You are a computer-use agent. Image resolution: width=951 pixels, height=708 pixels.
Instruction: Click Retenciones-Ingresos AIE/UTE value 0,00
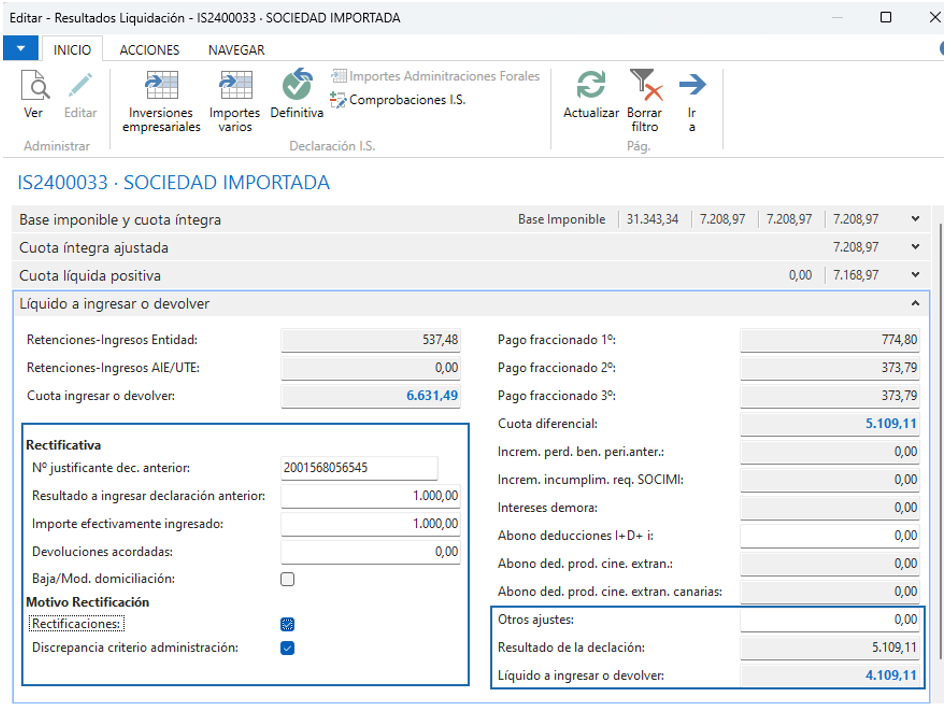(370, 368)
